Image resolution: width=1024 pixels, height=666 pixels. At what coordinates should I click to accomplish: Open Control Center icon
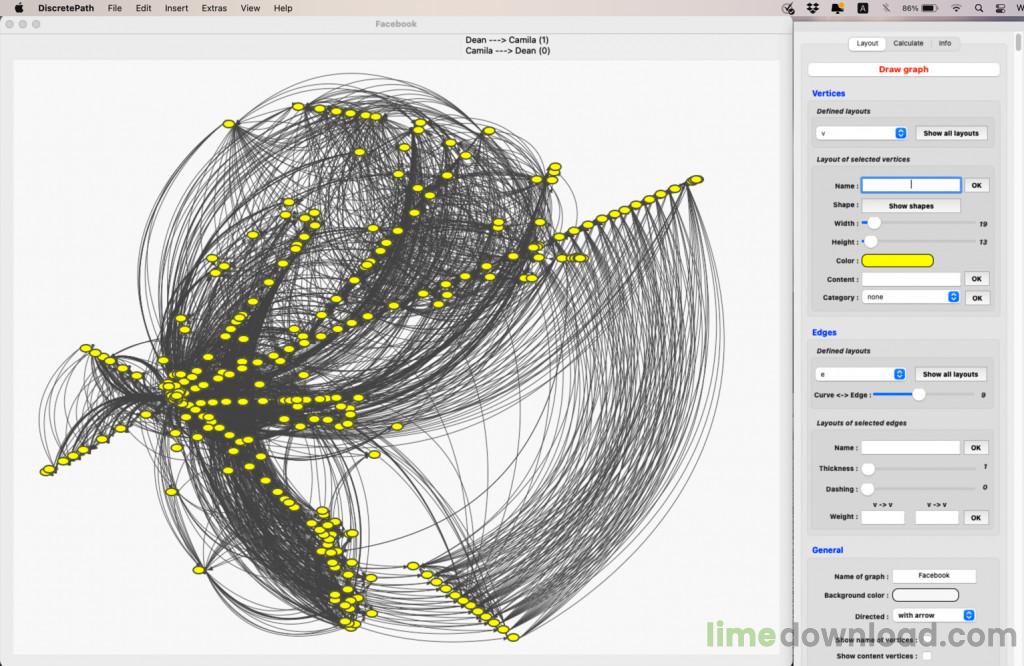tap(1000, 8)
